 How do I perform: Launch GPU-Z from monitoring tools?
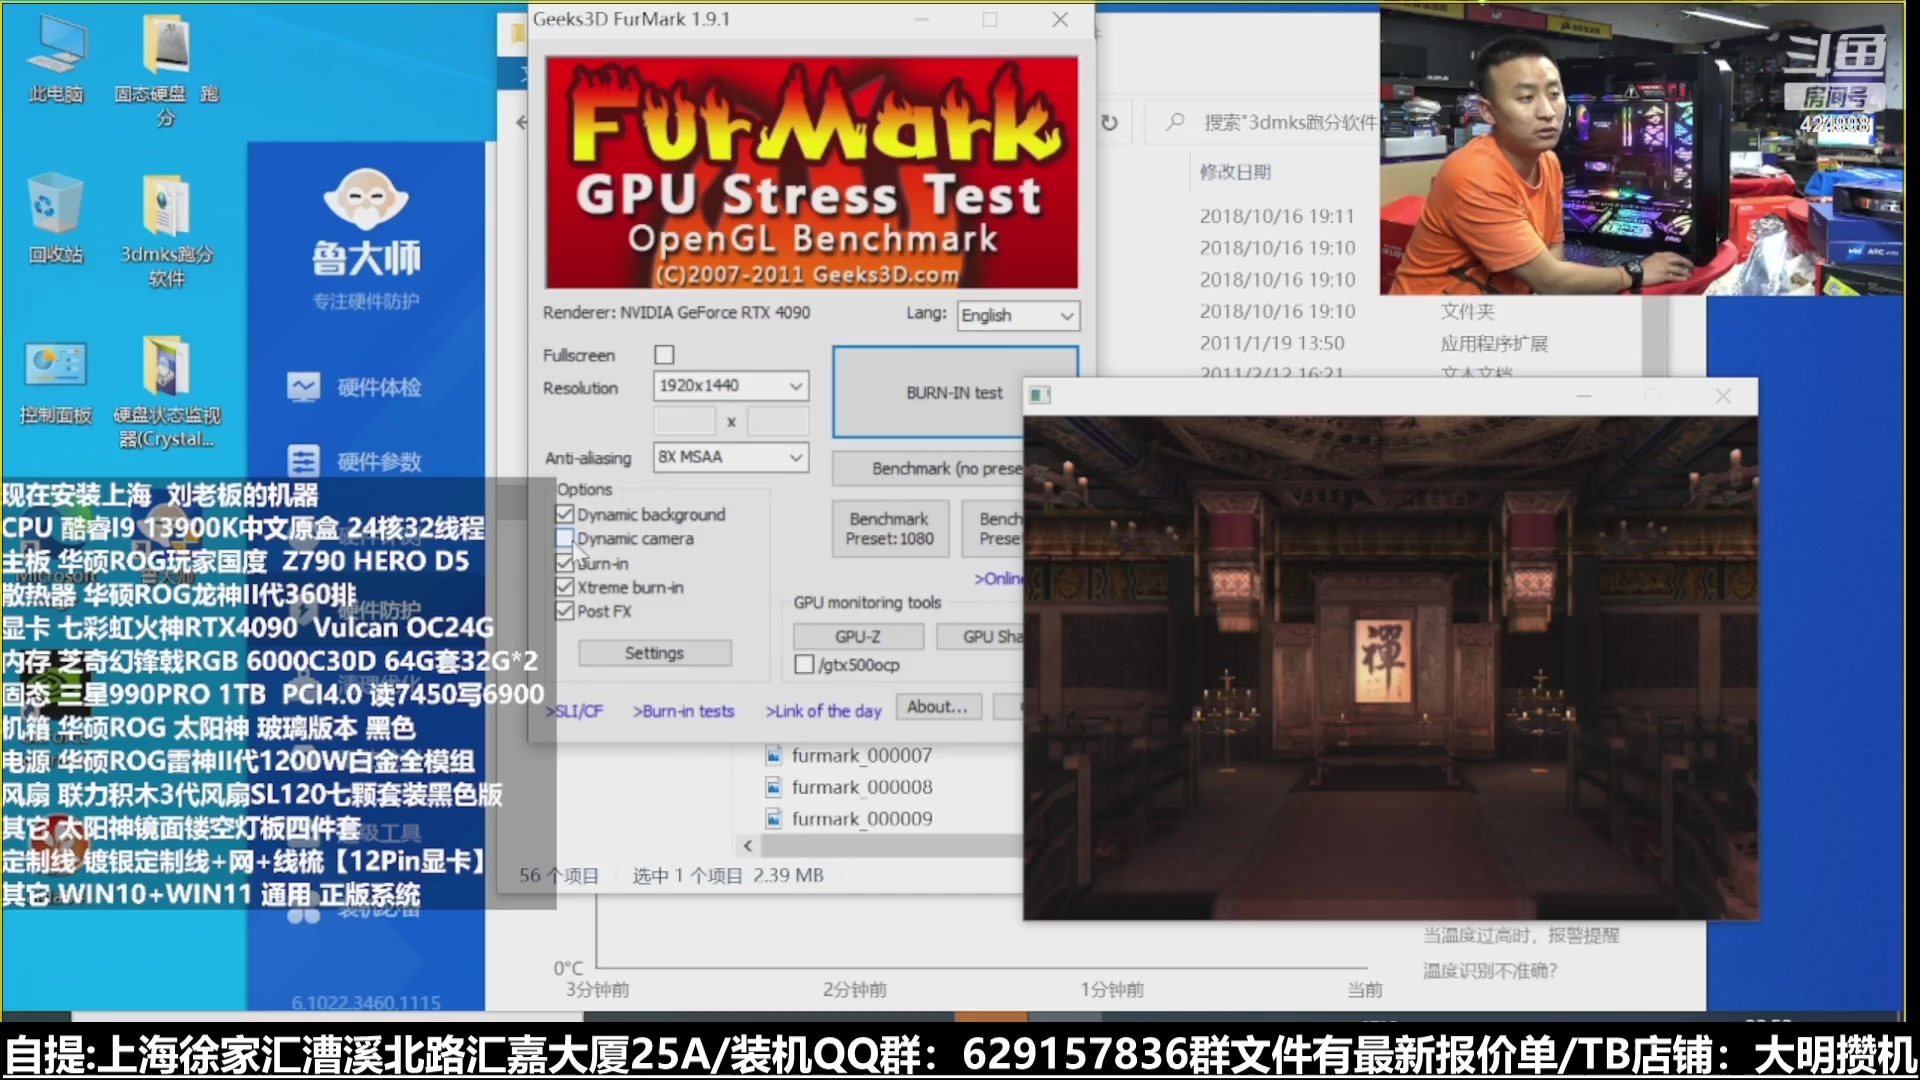pyautogui.click(x=858, y=636)
